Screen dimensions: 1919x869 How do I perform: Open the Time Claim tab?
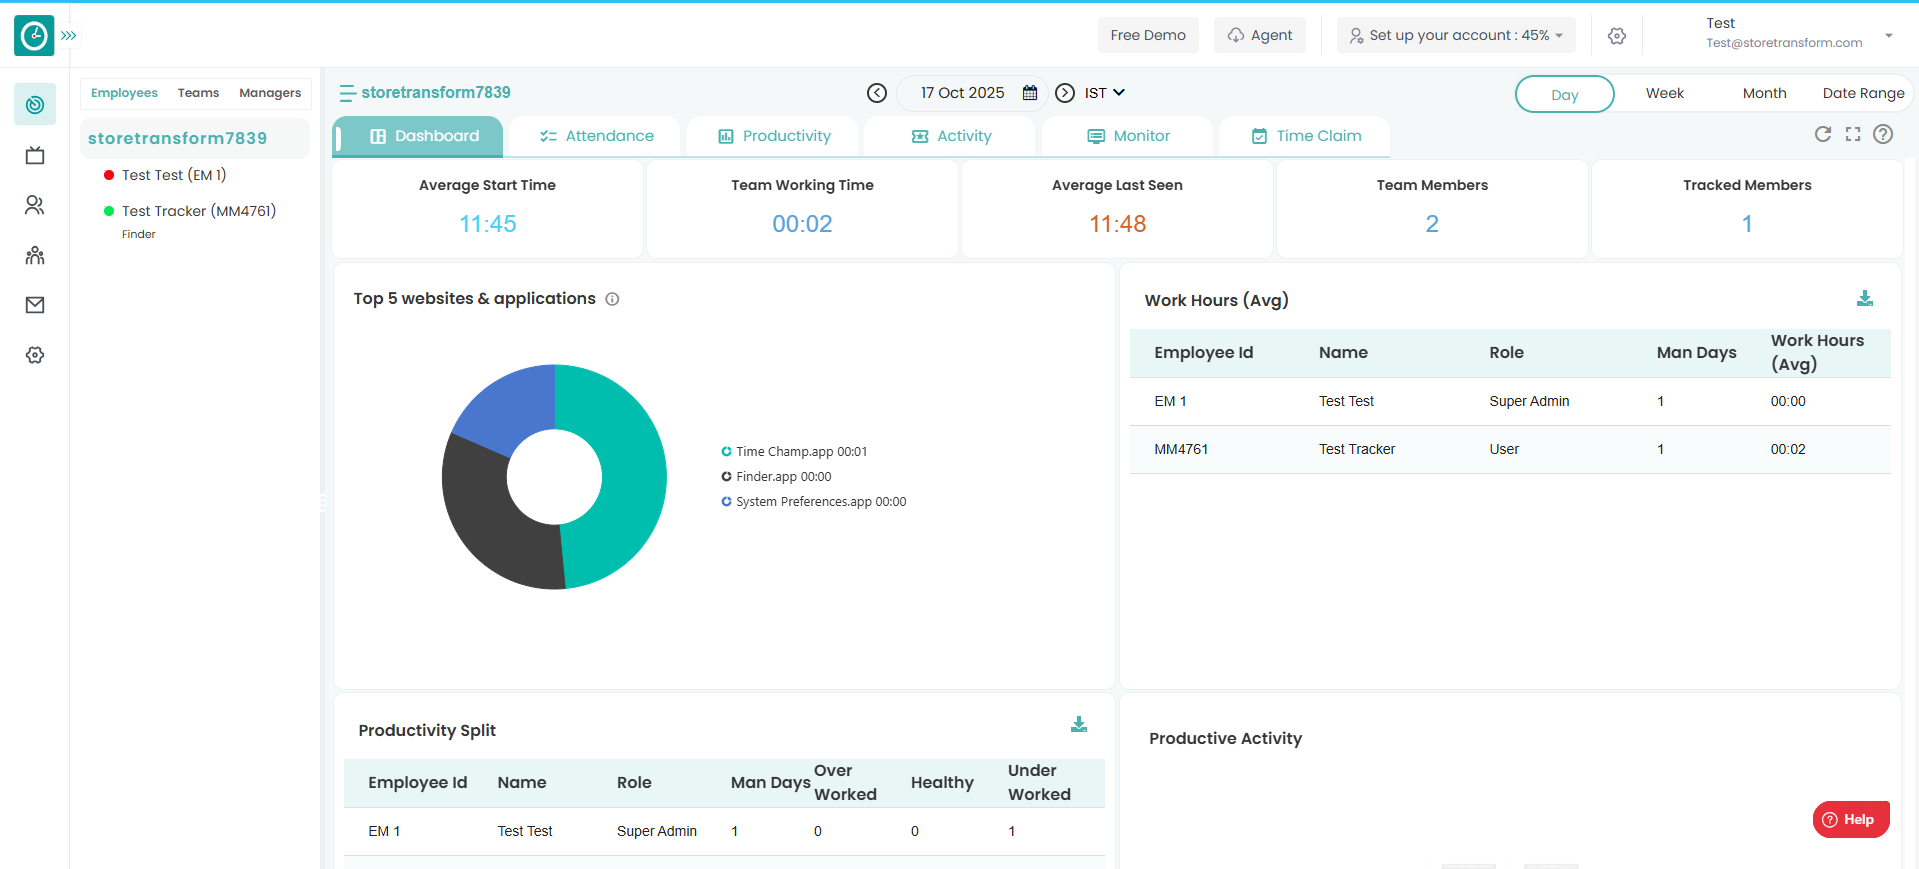click(1306, 136)
